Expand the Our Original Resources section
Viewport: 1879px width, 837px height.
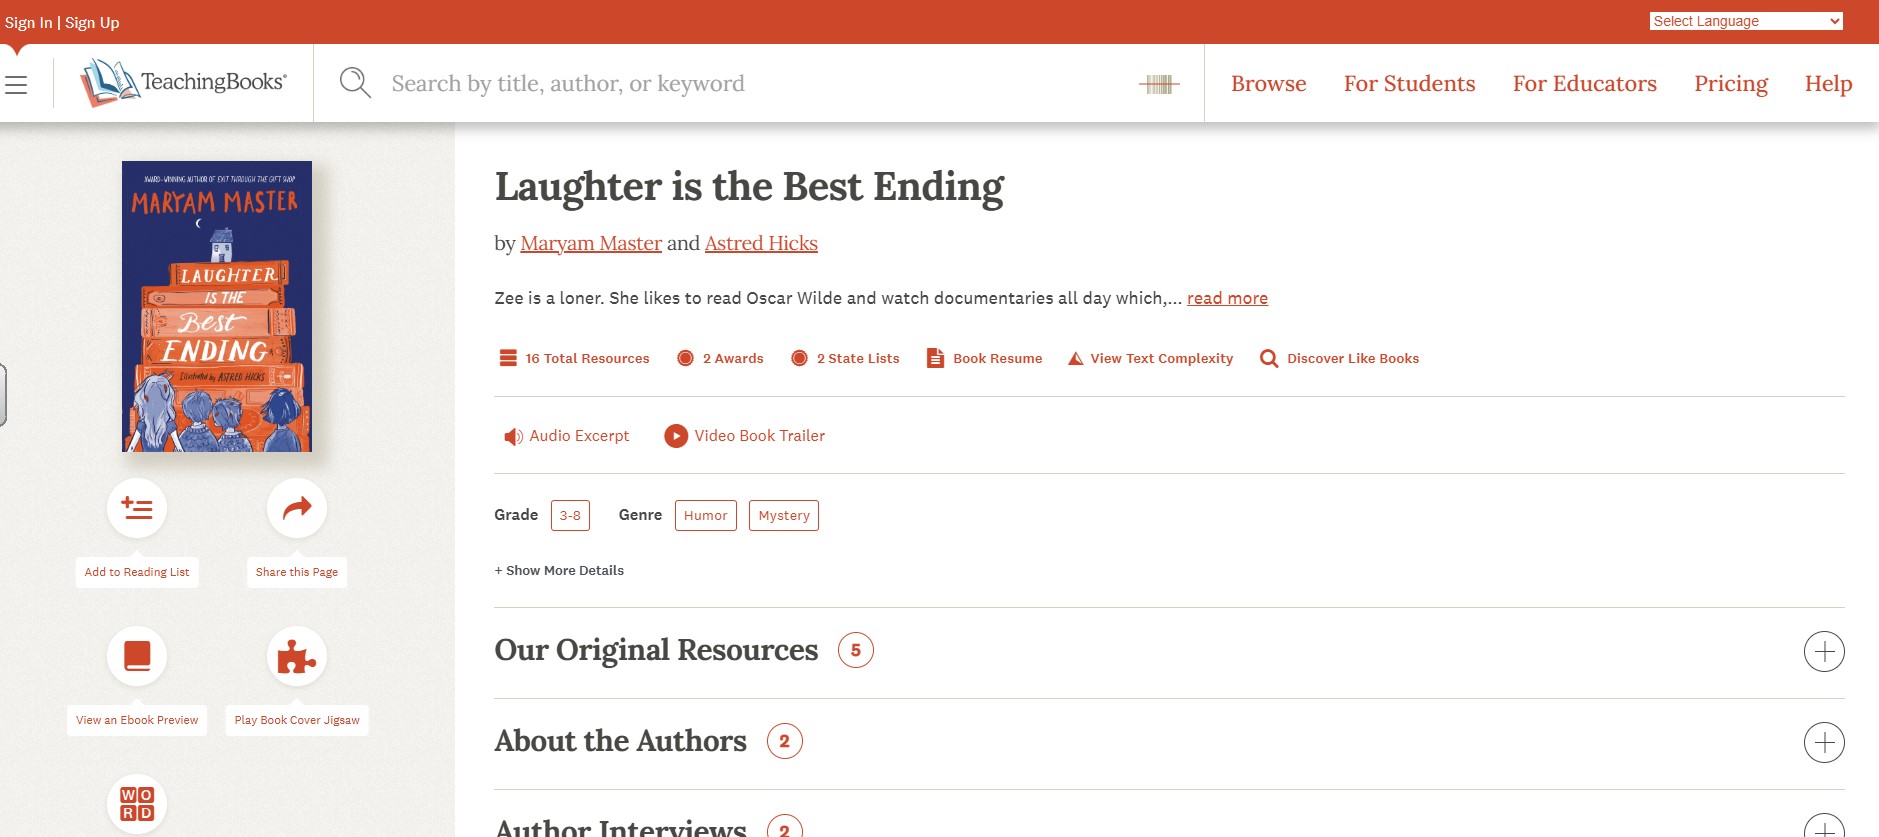click(1824, 652)
